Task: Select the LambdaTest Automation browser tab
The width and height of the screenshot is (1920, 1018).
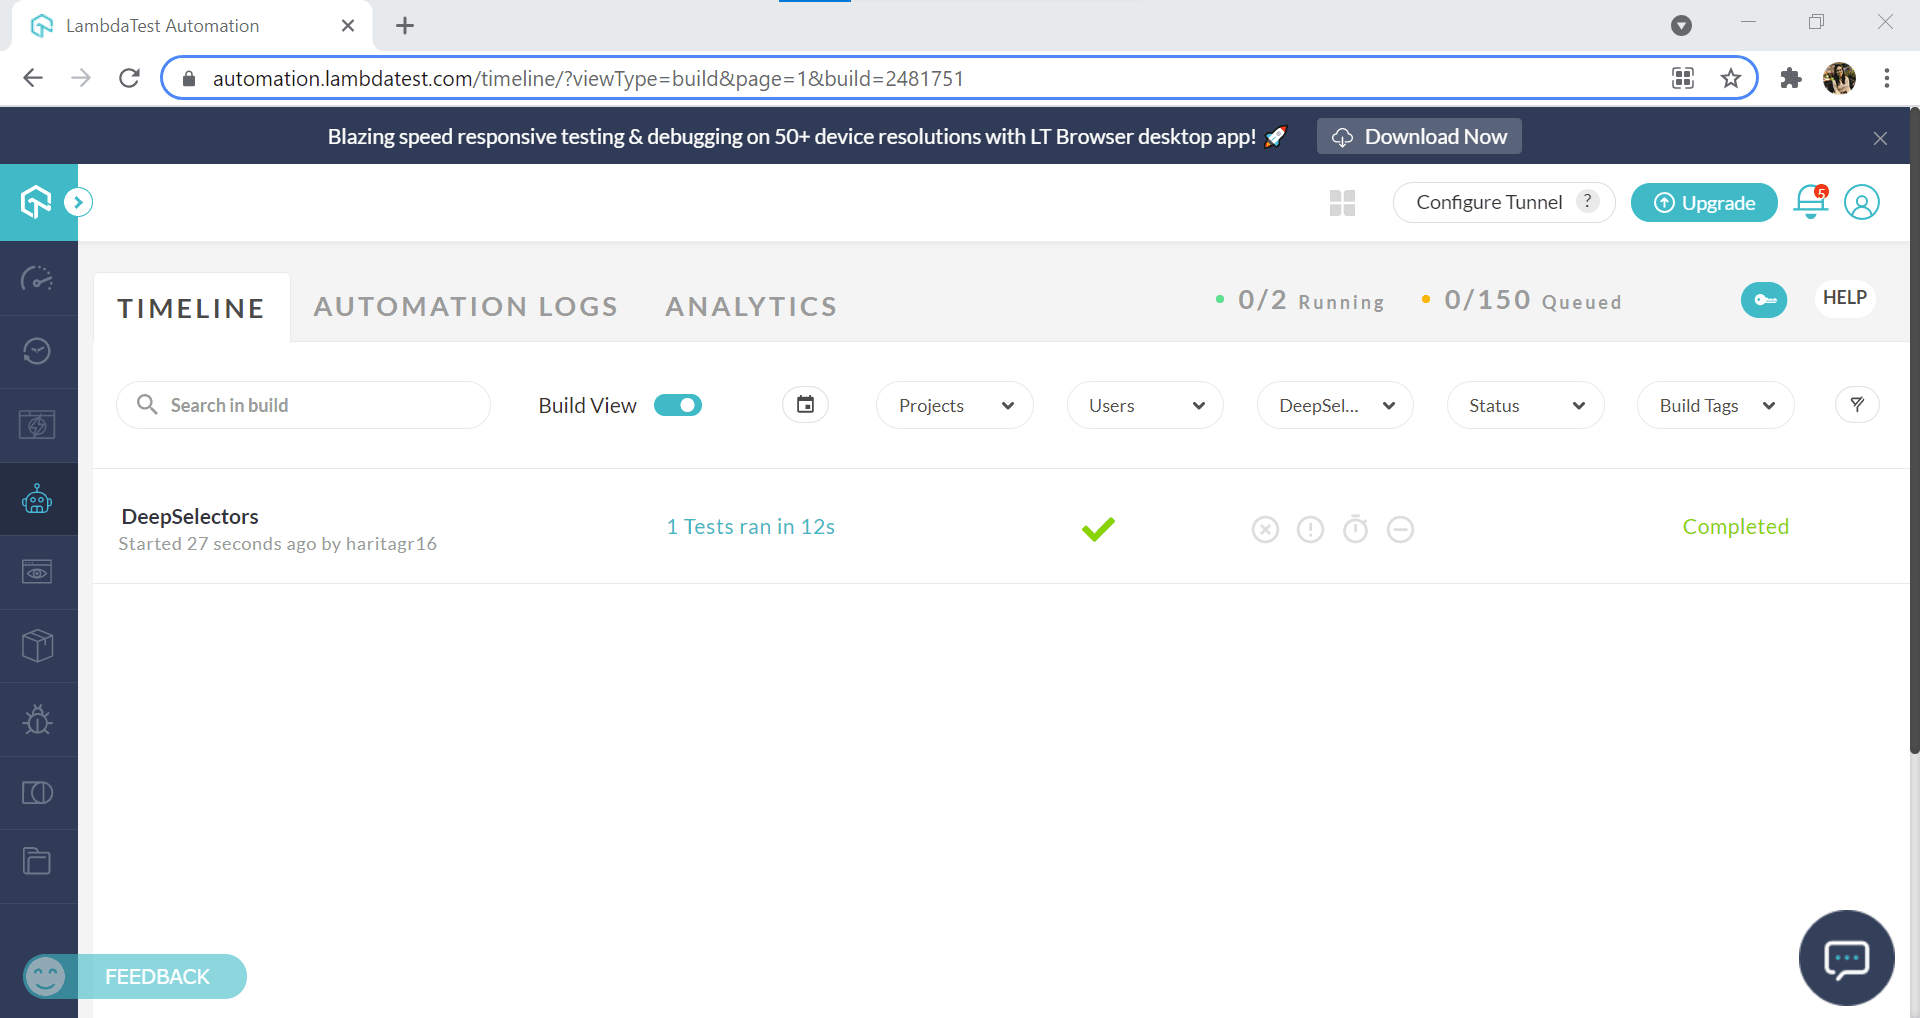Action: (x=192, y=26)
